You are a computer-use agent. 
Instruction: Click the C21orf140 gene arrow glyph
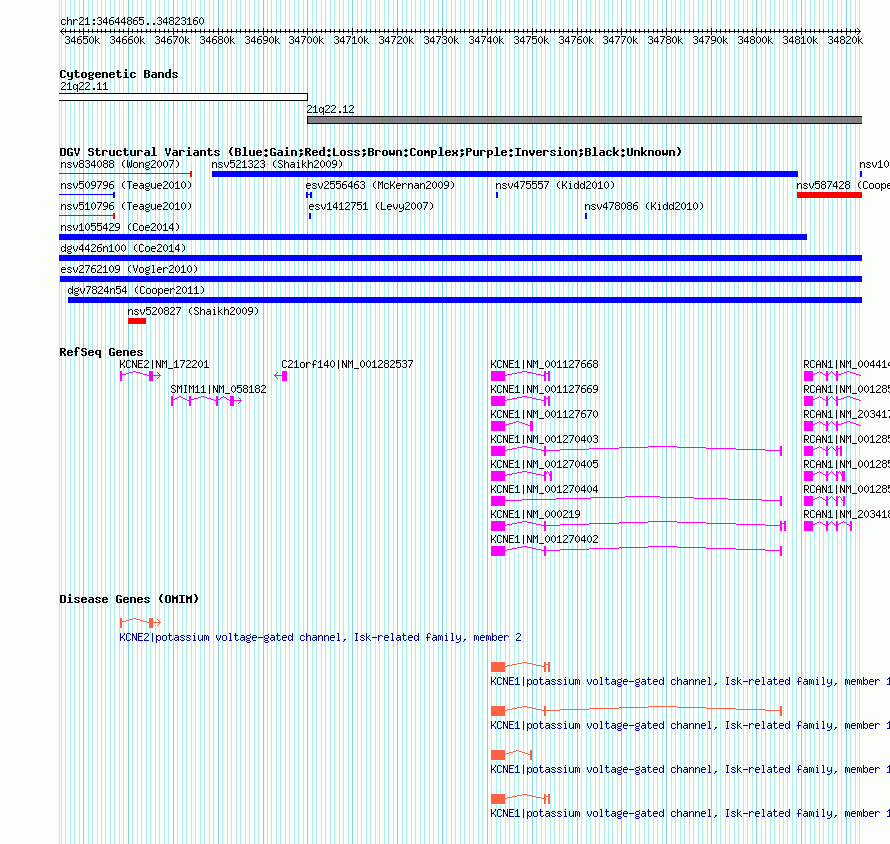click(280, 376)
